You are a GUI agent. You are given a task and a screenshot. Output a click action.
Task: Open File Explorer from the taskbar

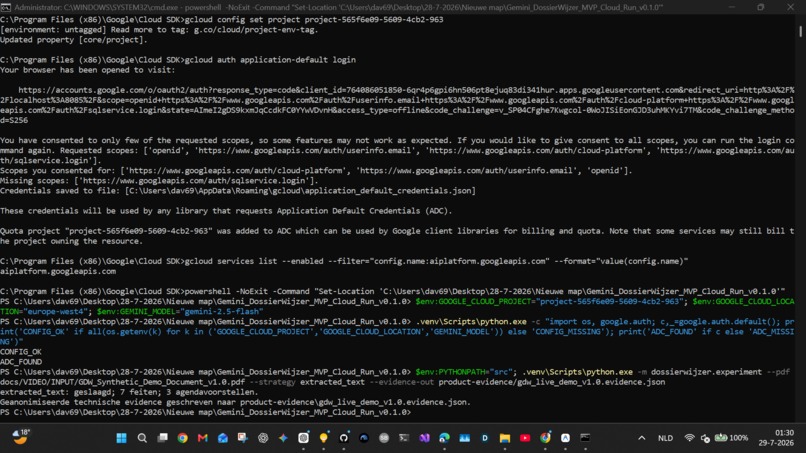coord(505,438)
